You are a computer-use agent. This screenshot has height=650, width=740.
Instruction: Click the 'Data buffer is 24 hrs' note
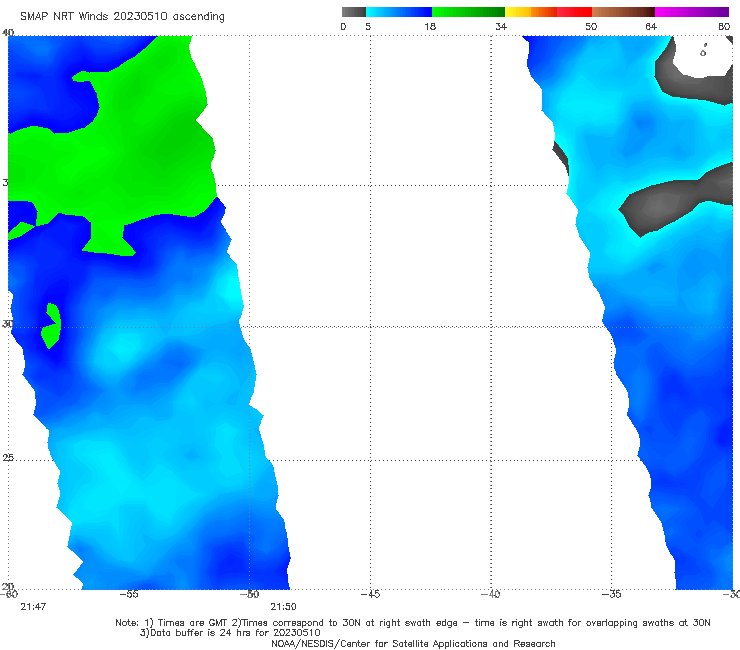click(230, 633)
